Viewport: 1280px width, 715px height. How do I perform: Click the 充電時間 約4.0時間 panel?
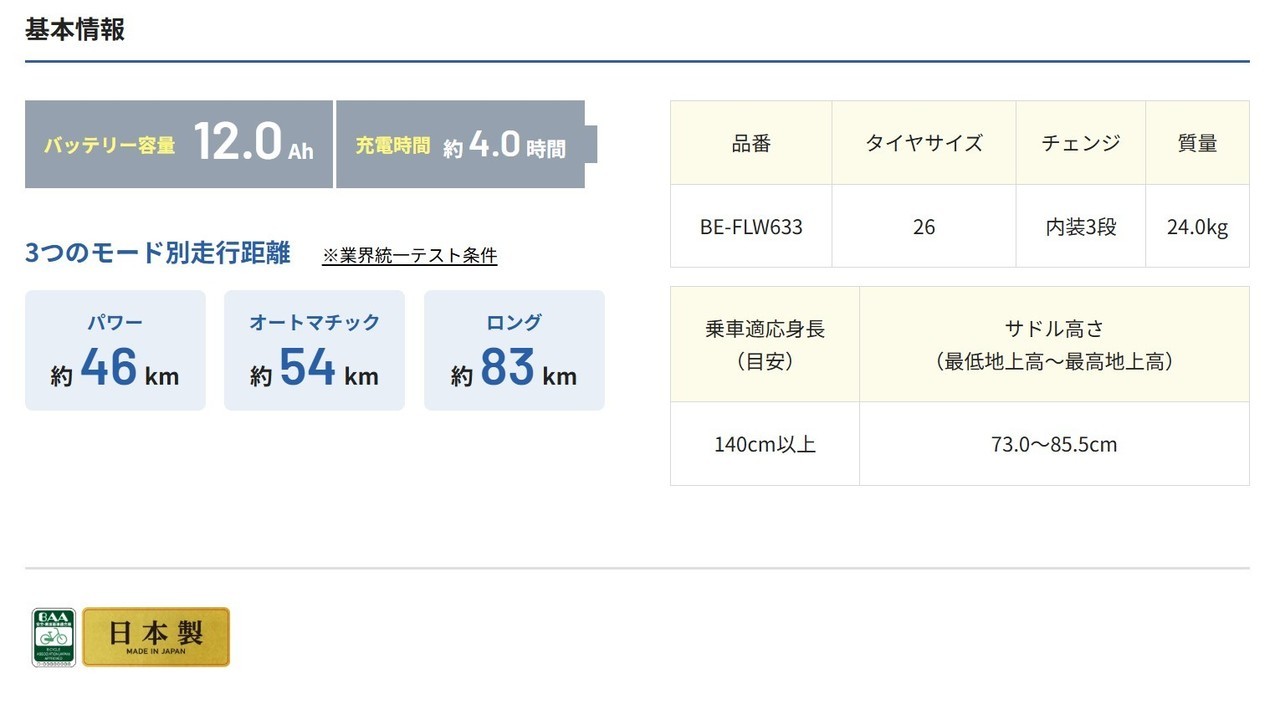[x=462, y=144]
